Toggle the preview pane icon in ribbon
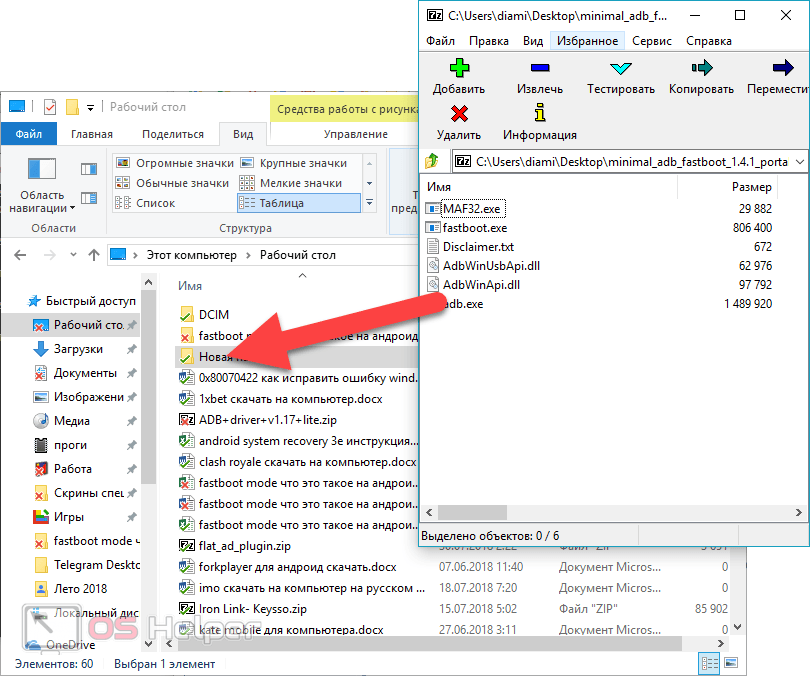This screenshot has width=810, height=676. (x=89, y=169)
